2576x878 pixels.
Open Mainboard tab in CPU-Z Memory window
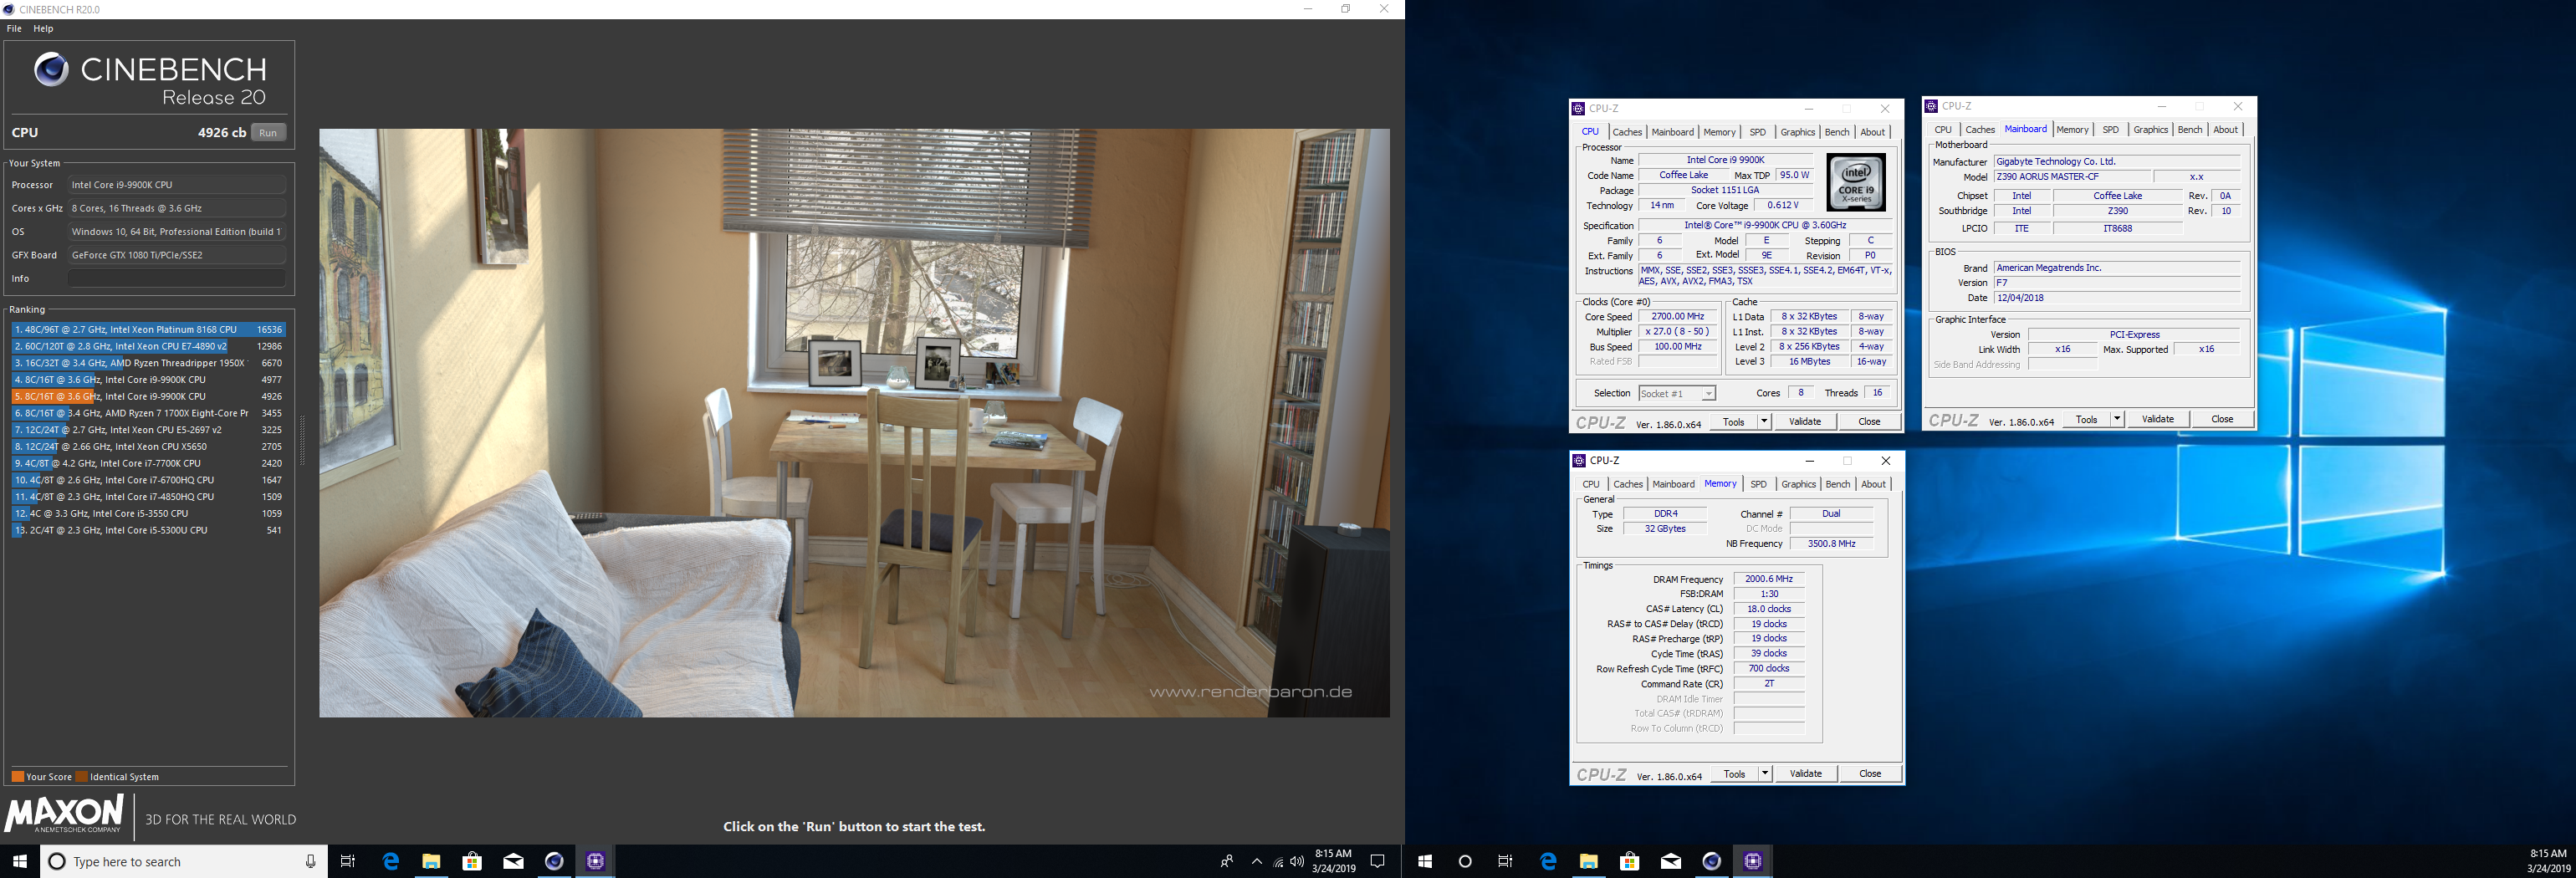(x=1673, y=484)
